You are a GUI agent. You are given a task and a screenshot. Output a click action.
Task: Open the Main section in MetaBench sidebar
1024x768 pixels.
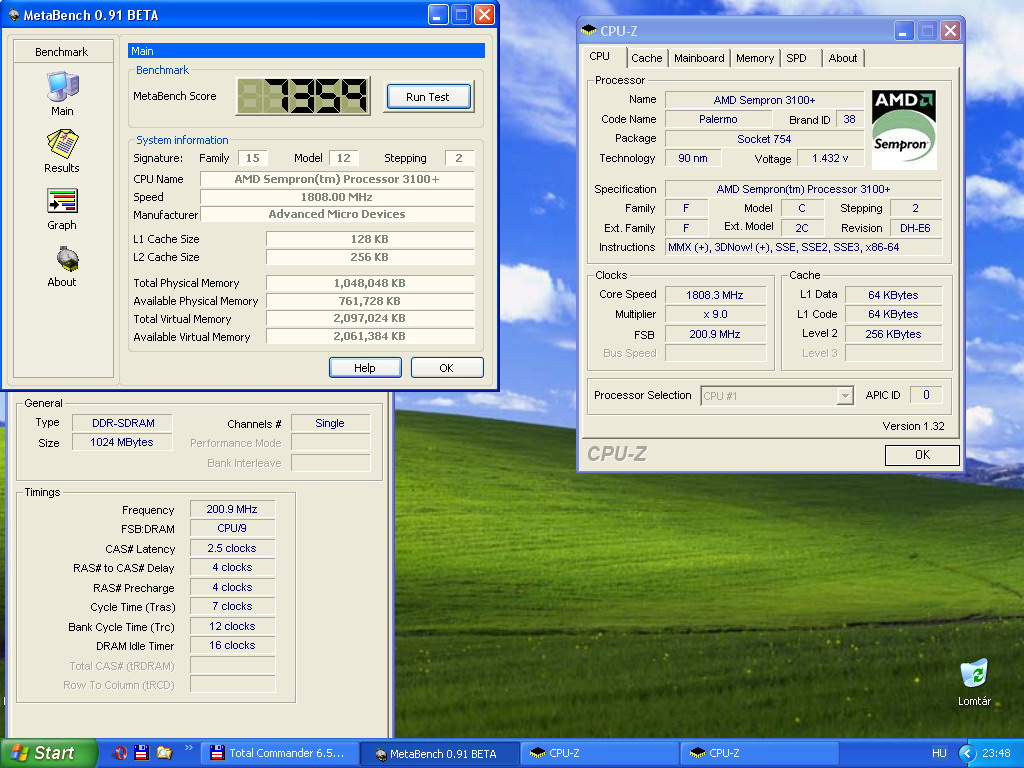(x=62, y=93)
